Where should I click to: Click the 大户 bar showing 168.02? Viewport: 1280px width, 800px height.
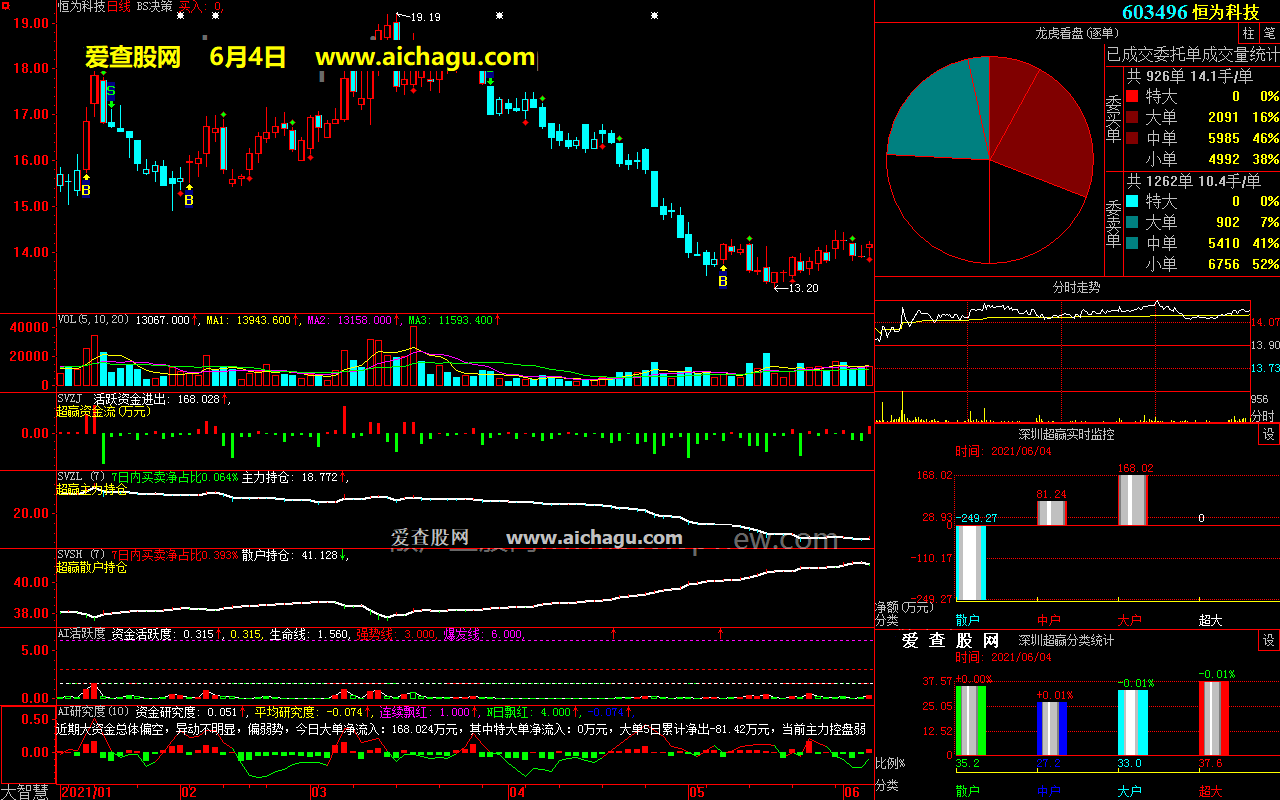1132,500
